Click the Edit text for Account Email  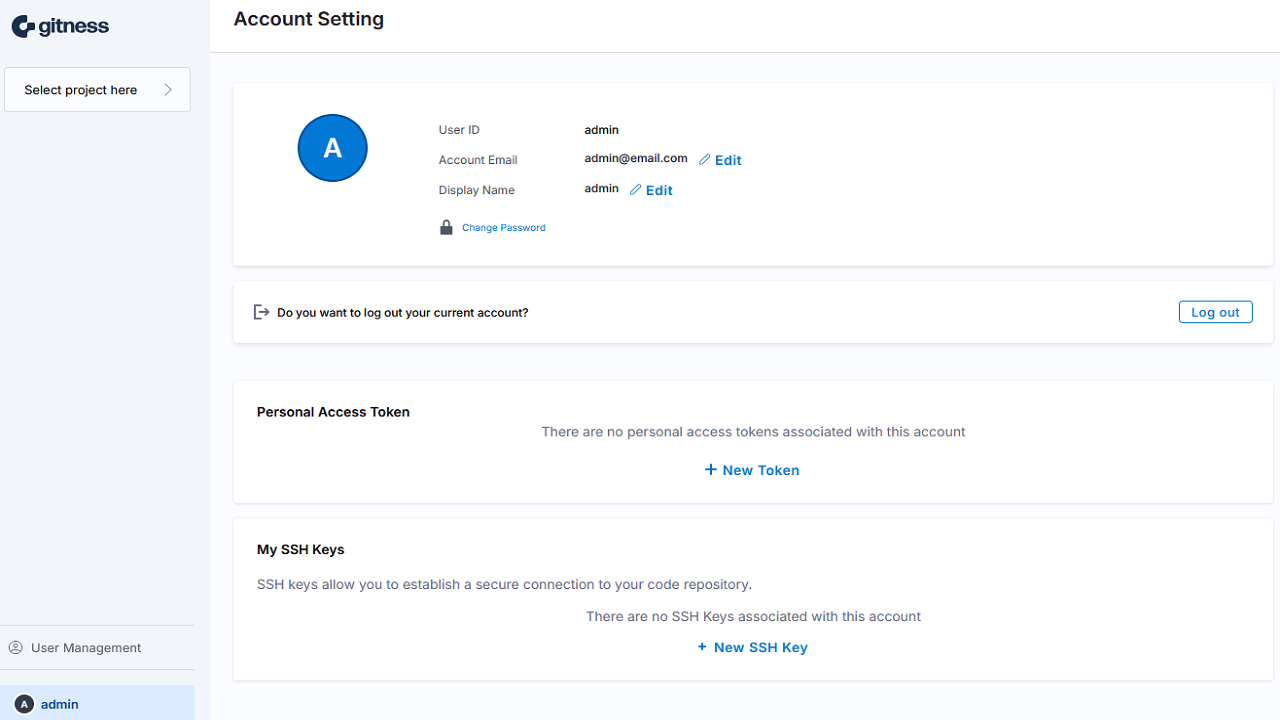click(x=728, y=160)
